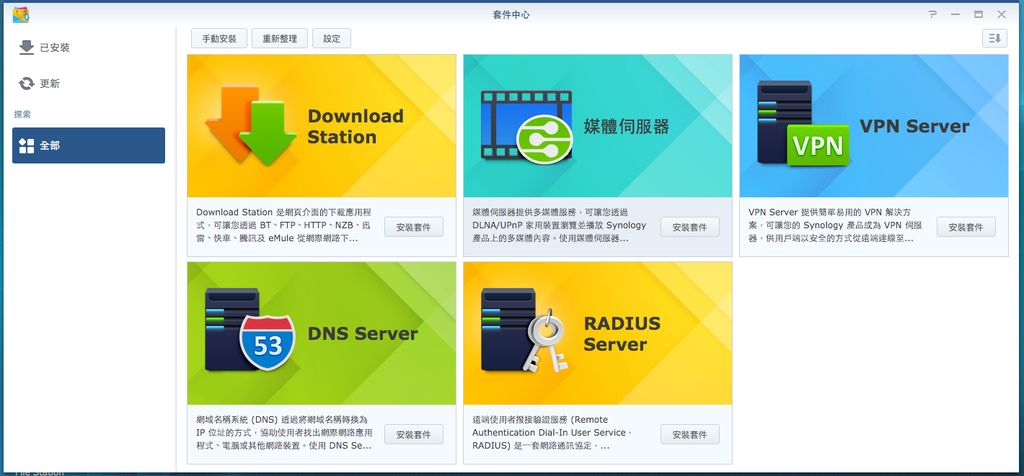Install the VPN Server package
The image size is (1024, 476).
tap(966, 227)
